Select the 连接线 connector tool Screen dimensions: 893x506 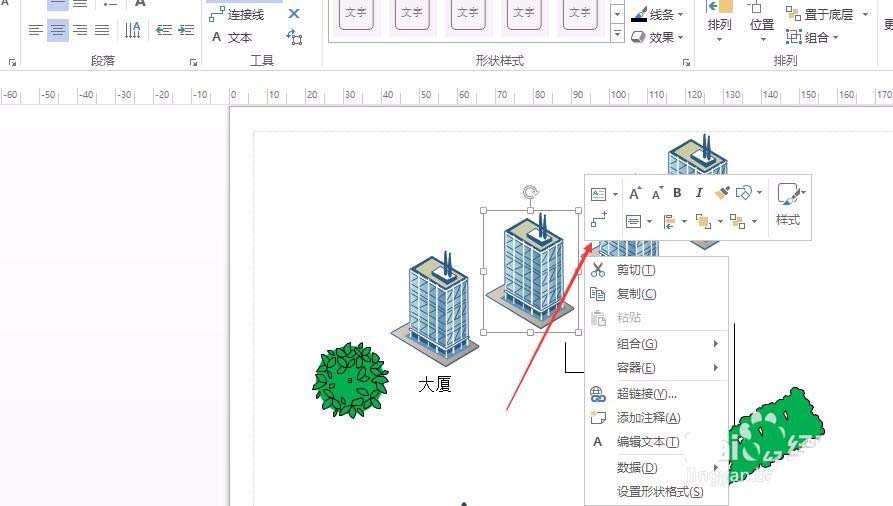point(236,14)
